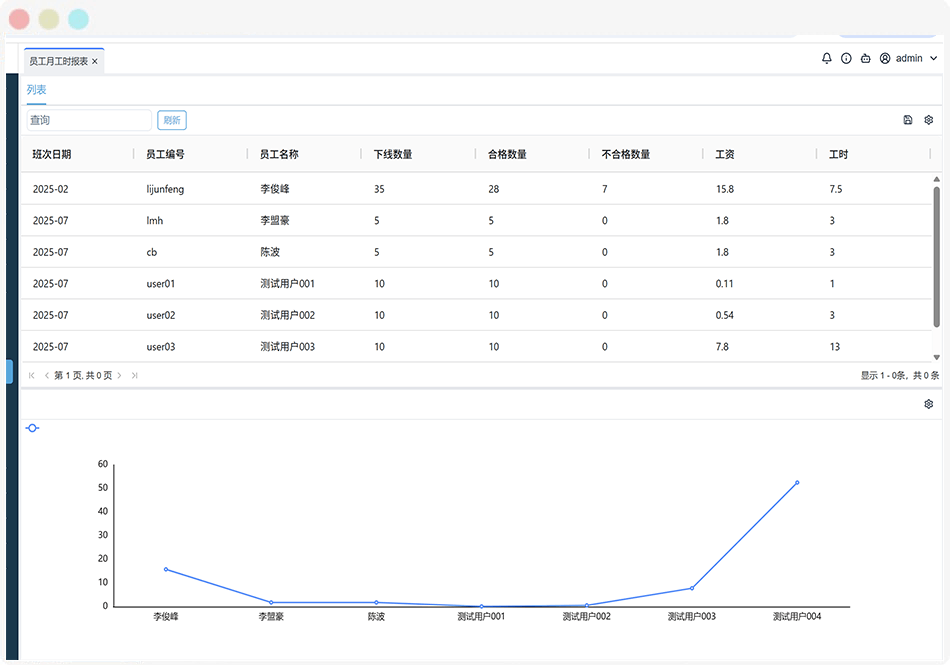The image size is (950, 665).
Task: Click the table scrollbar down arrow
Action: coord(937,357)
